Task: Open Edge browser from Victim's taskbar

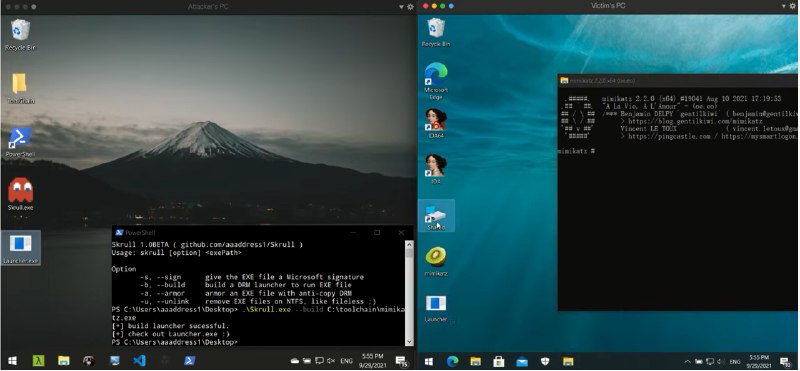Action: [452, 361]
